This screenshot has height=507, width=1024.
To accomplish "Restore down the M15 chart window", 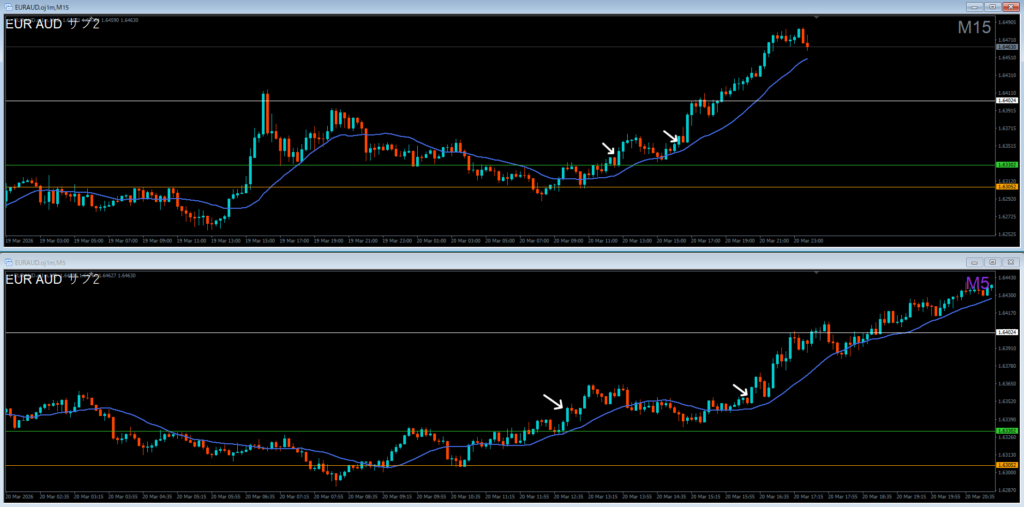I will pos(994,8).
